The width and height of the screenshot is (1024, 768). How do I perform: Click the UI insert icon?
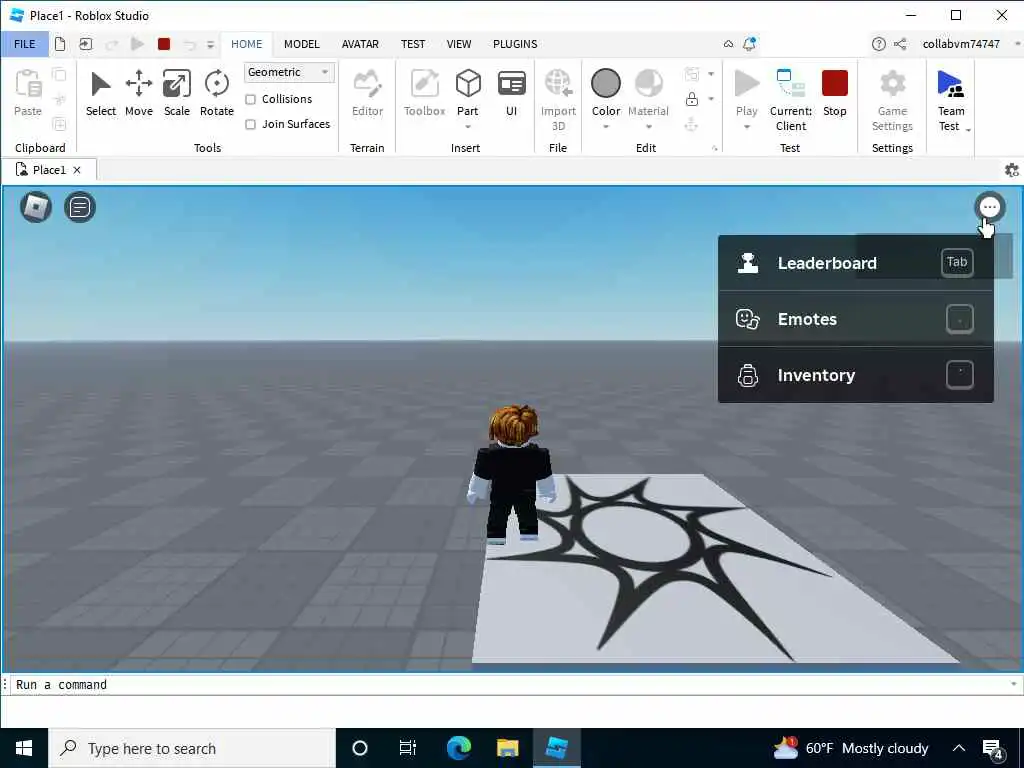[511, 85]
